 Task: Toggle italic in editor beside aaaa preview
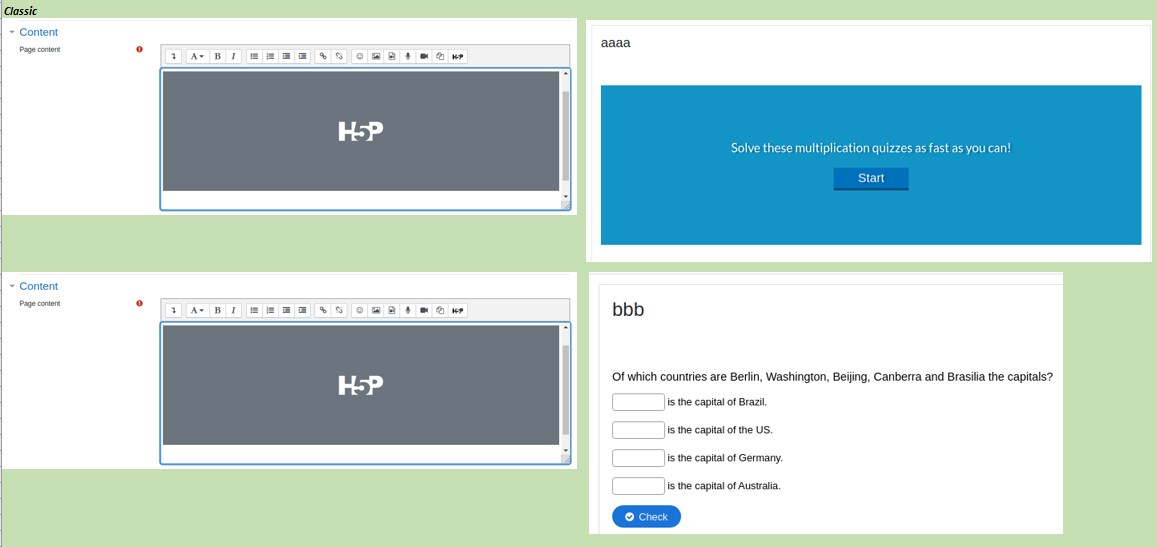pos(233,56)
